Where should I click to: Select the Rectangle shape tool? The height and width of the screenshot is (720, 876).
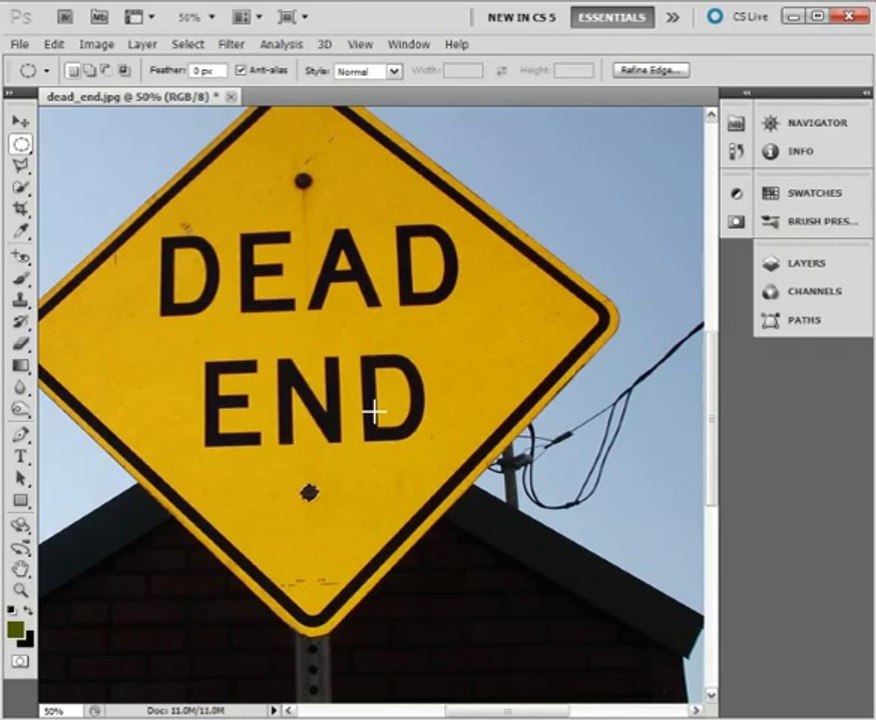click(x=21, y=500)
